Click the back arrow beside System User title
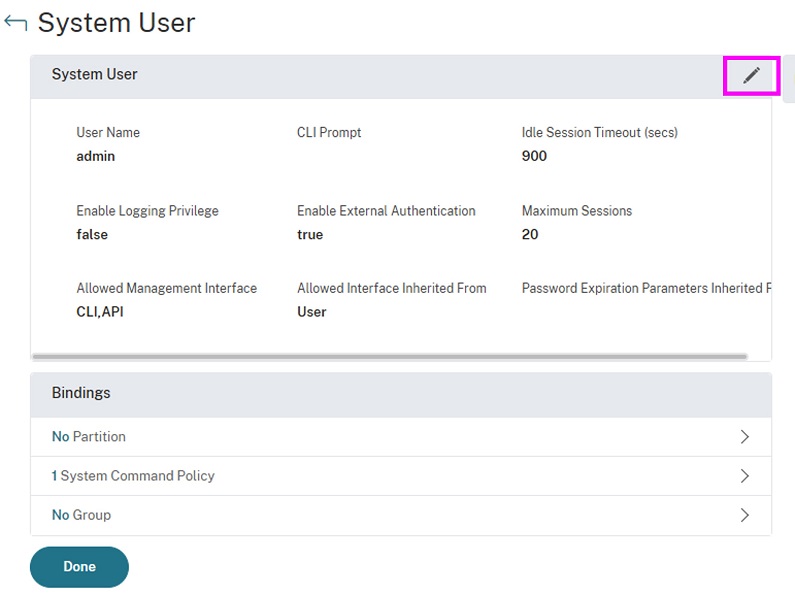795x595 pixels. (x=15, y=22)
